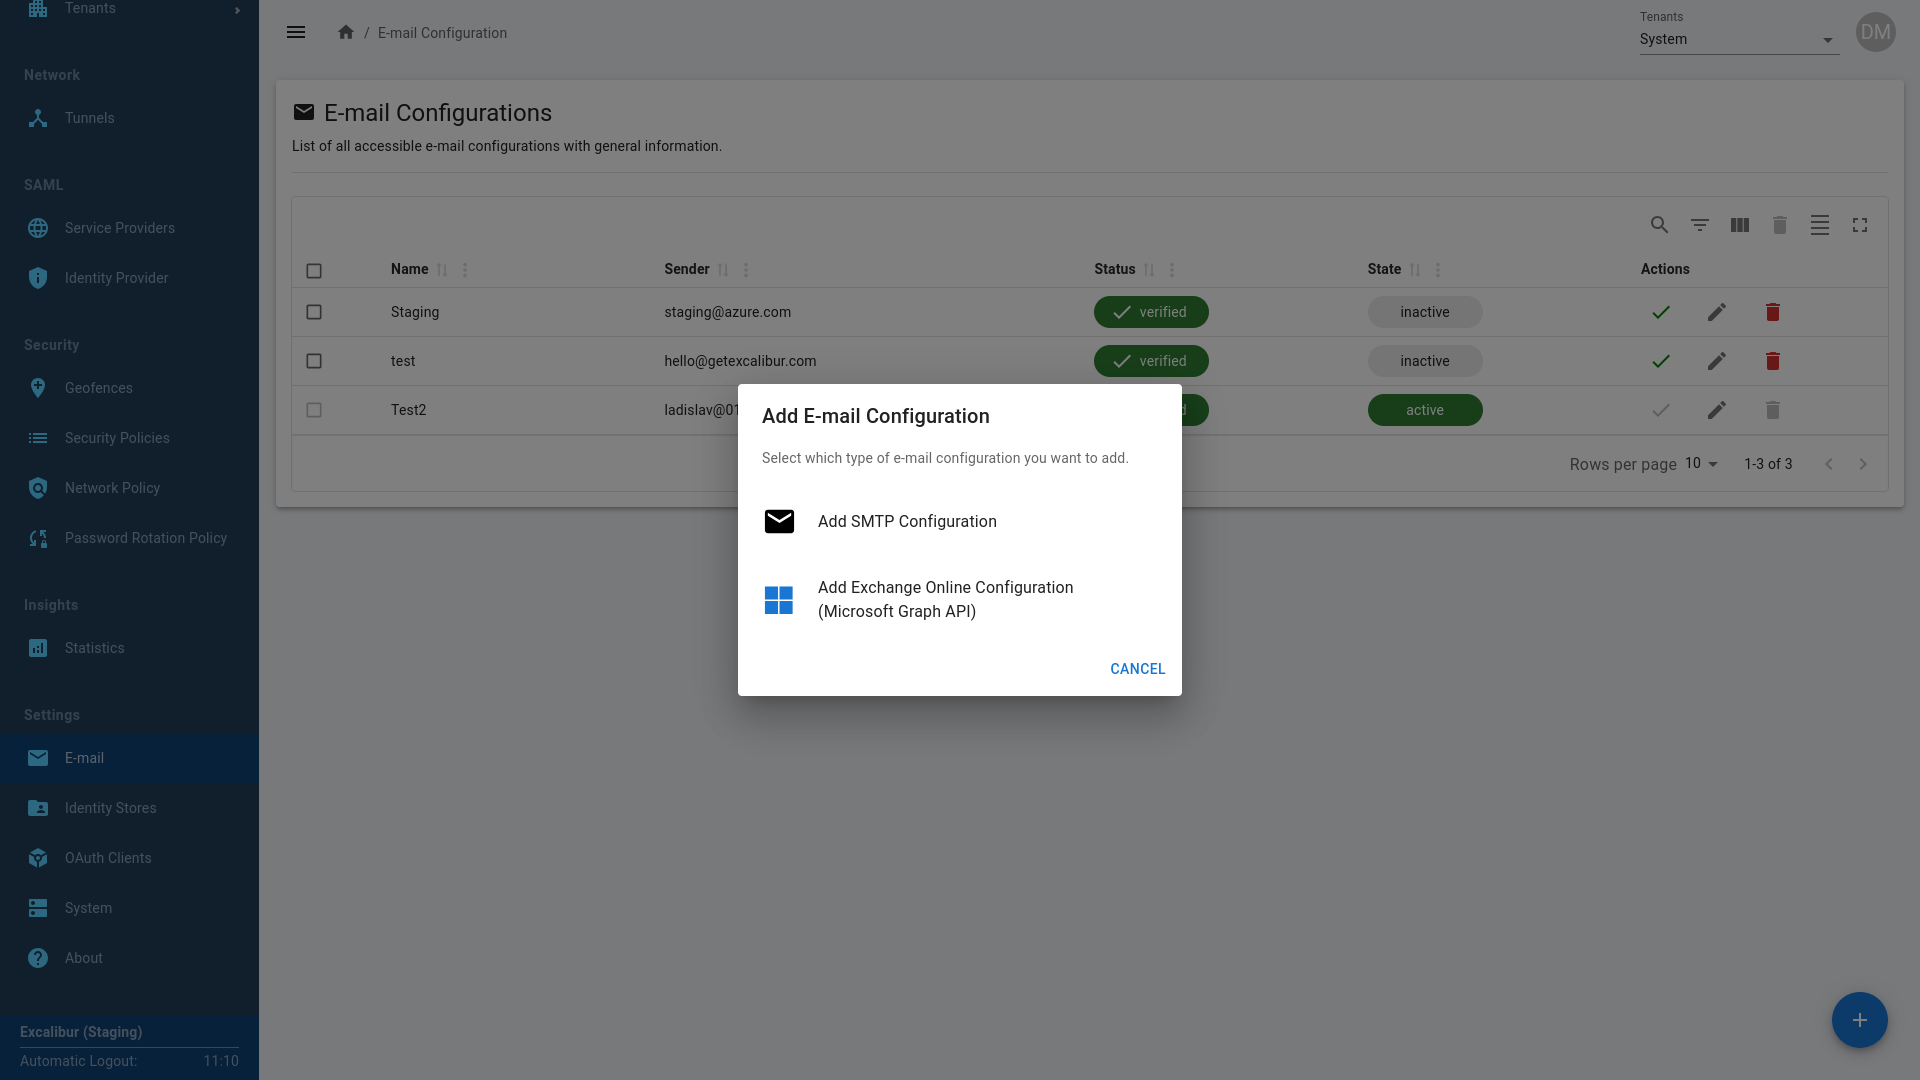Click the show/hide columns icon
This screenshot has width=1920, height=1080.
[x=1739, y=225]
